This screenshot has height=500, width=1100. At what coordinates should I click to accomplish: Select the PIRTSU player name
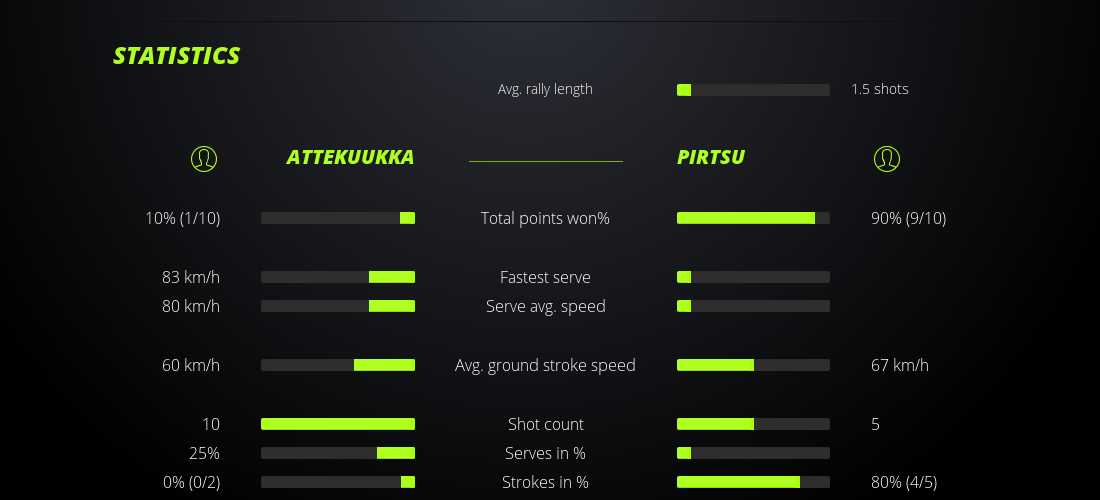coord(711,157)
